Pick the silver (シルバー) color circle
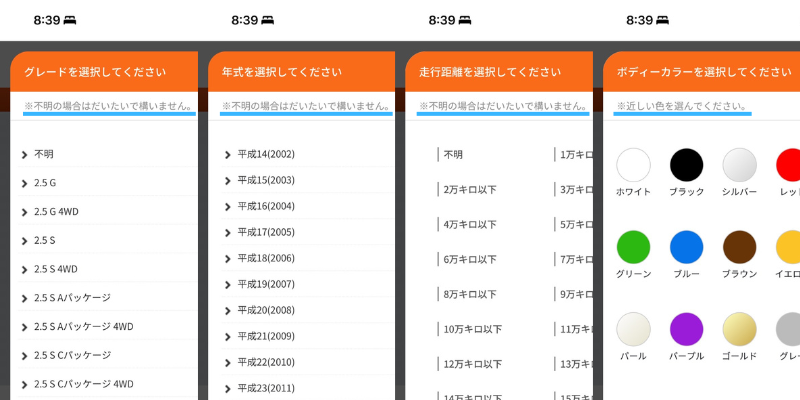 point(739,165)
